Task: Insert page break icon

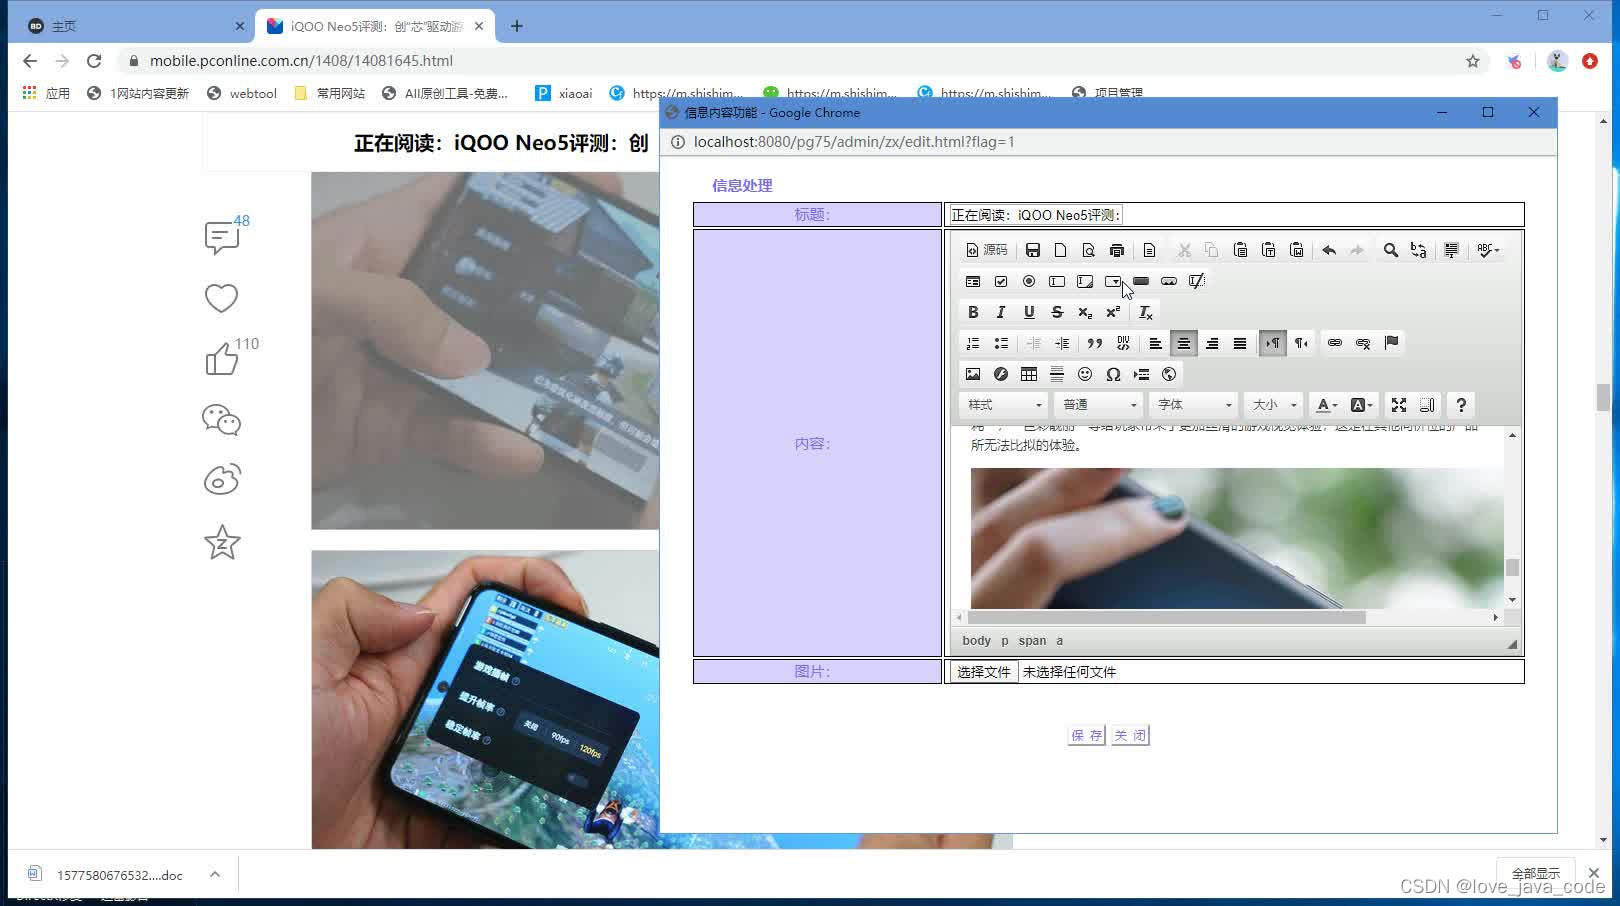Action: [1141, 374]
